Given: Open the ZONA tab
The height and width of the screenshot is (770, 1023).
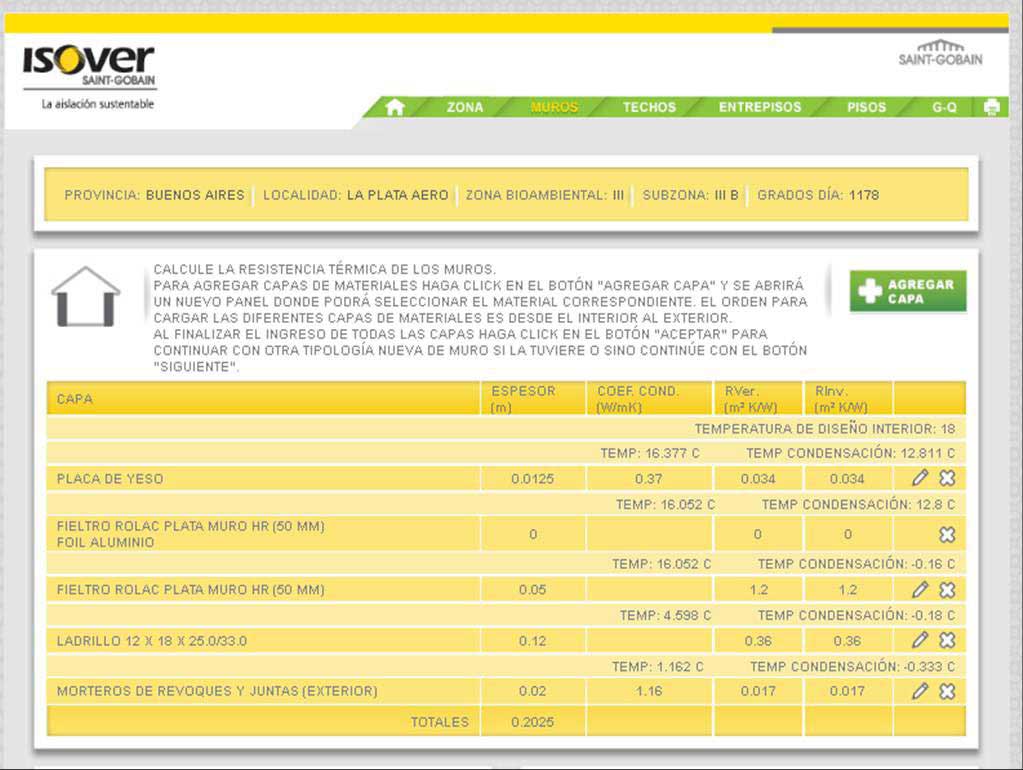Looking at the screenshot, I should click(x=464, y=107).
